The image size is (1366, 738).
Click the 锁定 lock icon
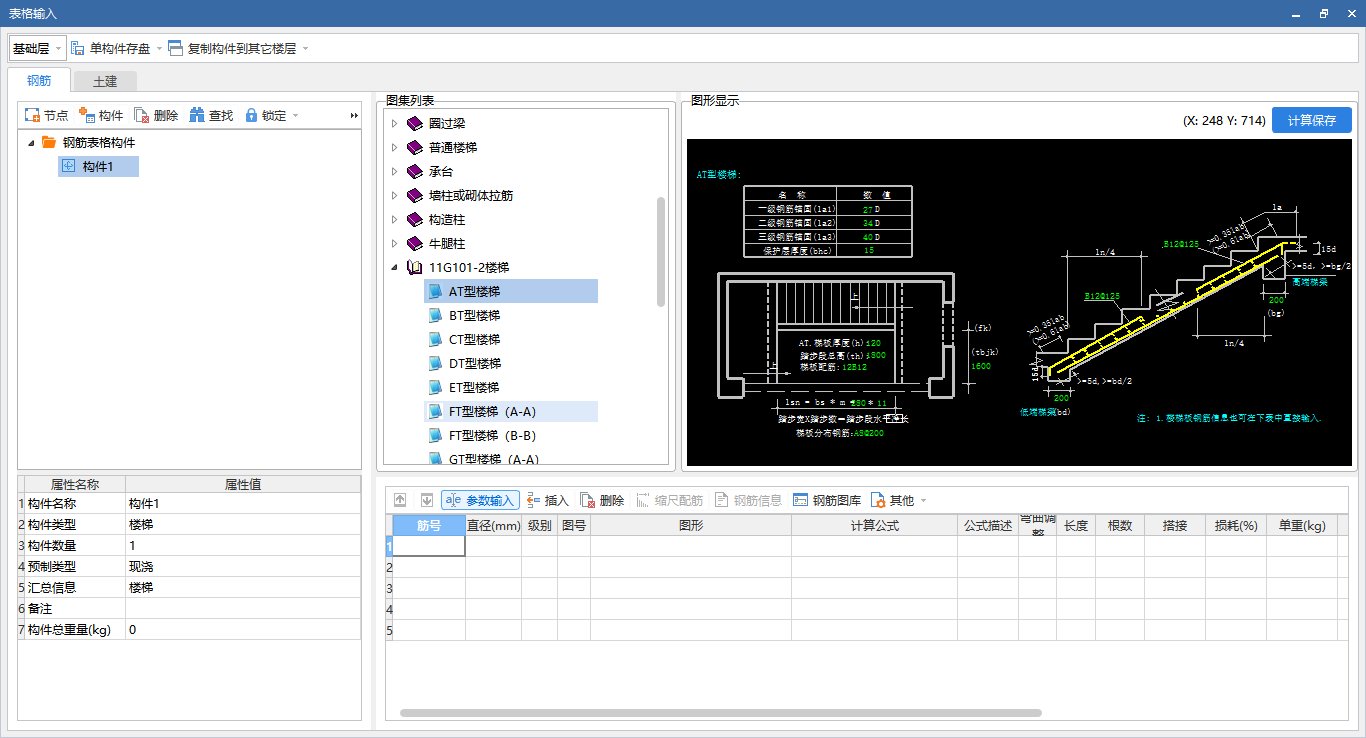[x=251, y=116]
